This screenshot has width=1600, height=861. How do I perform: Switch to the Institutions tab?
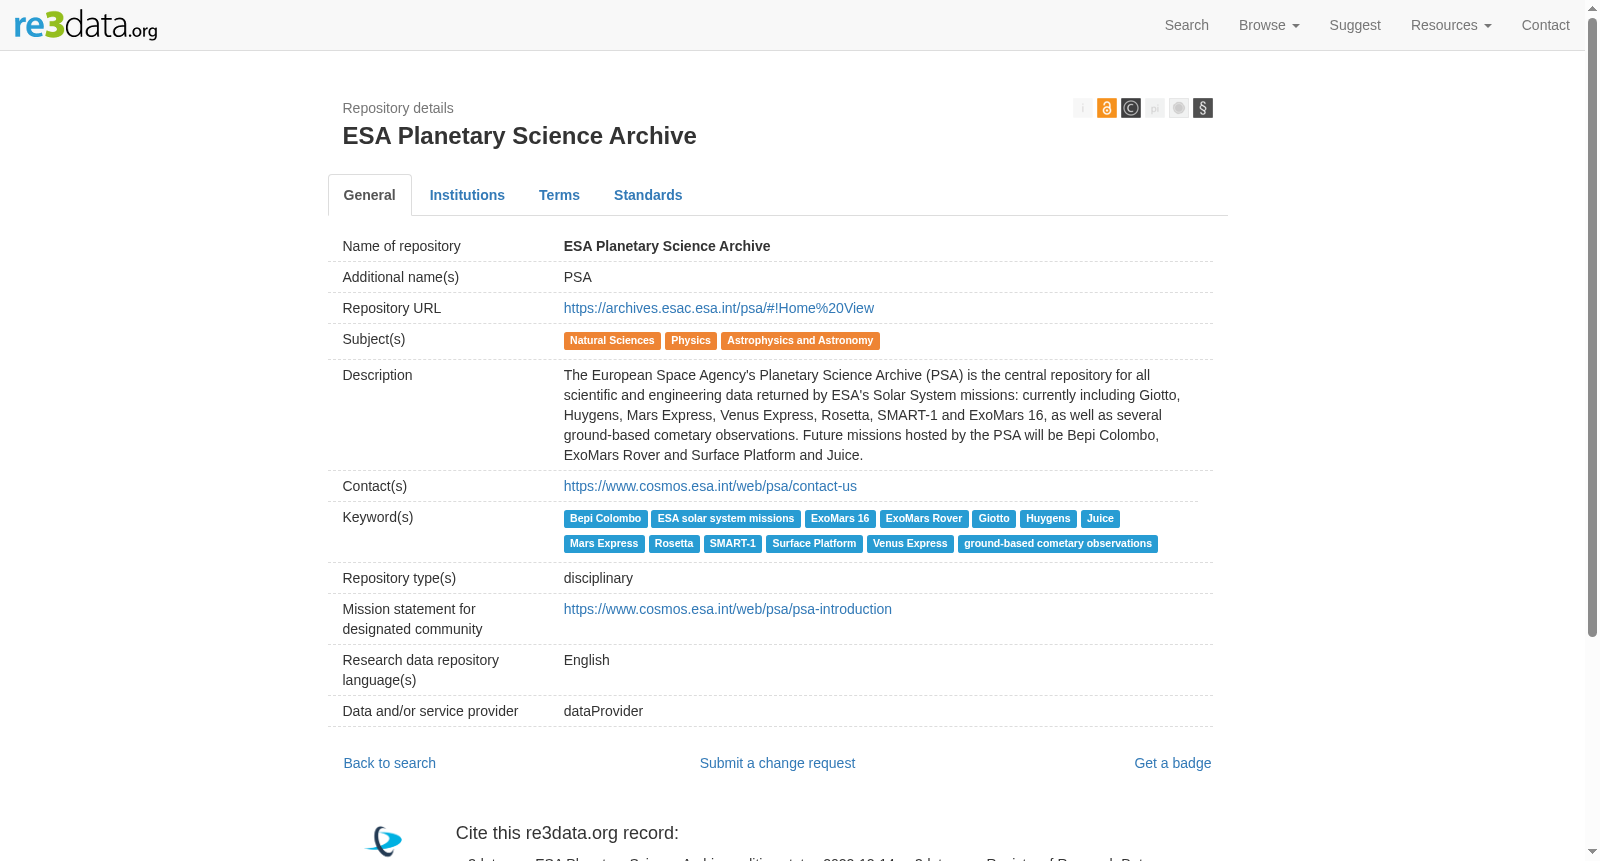pyautogui.click(x=467, y=195)
